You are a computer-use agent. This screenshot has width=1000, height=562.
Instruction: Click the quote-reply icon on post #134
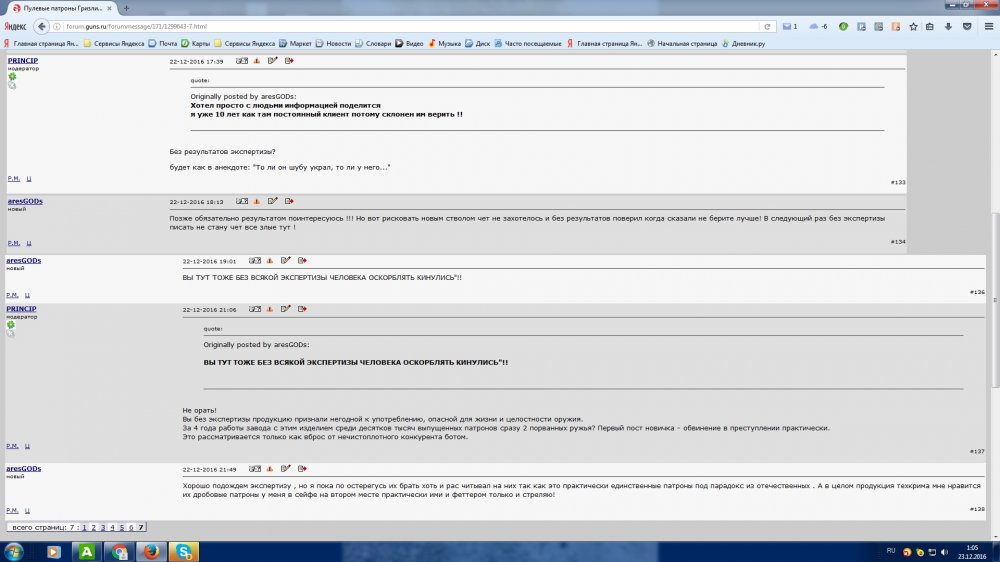click(x=289, y=201)
